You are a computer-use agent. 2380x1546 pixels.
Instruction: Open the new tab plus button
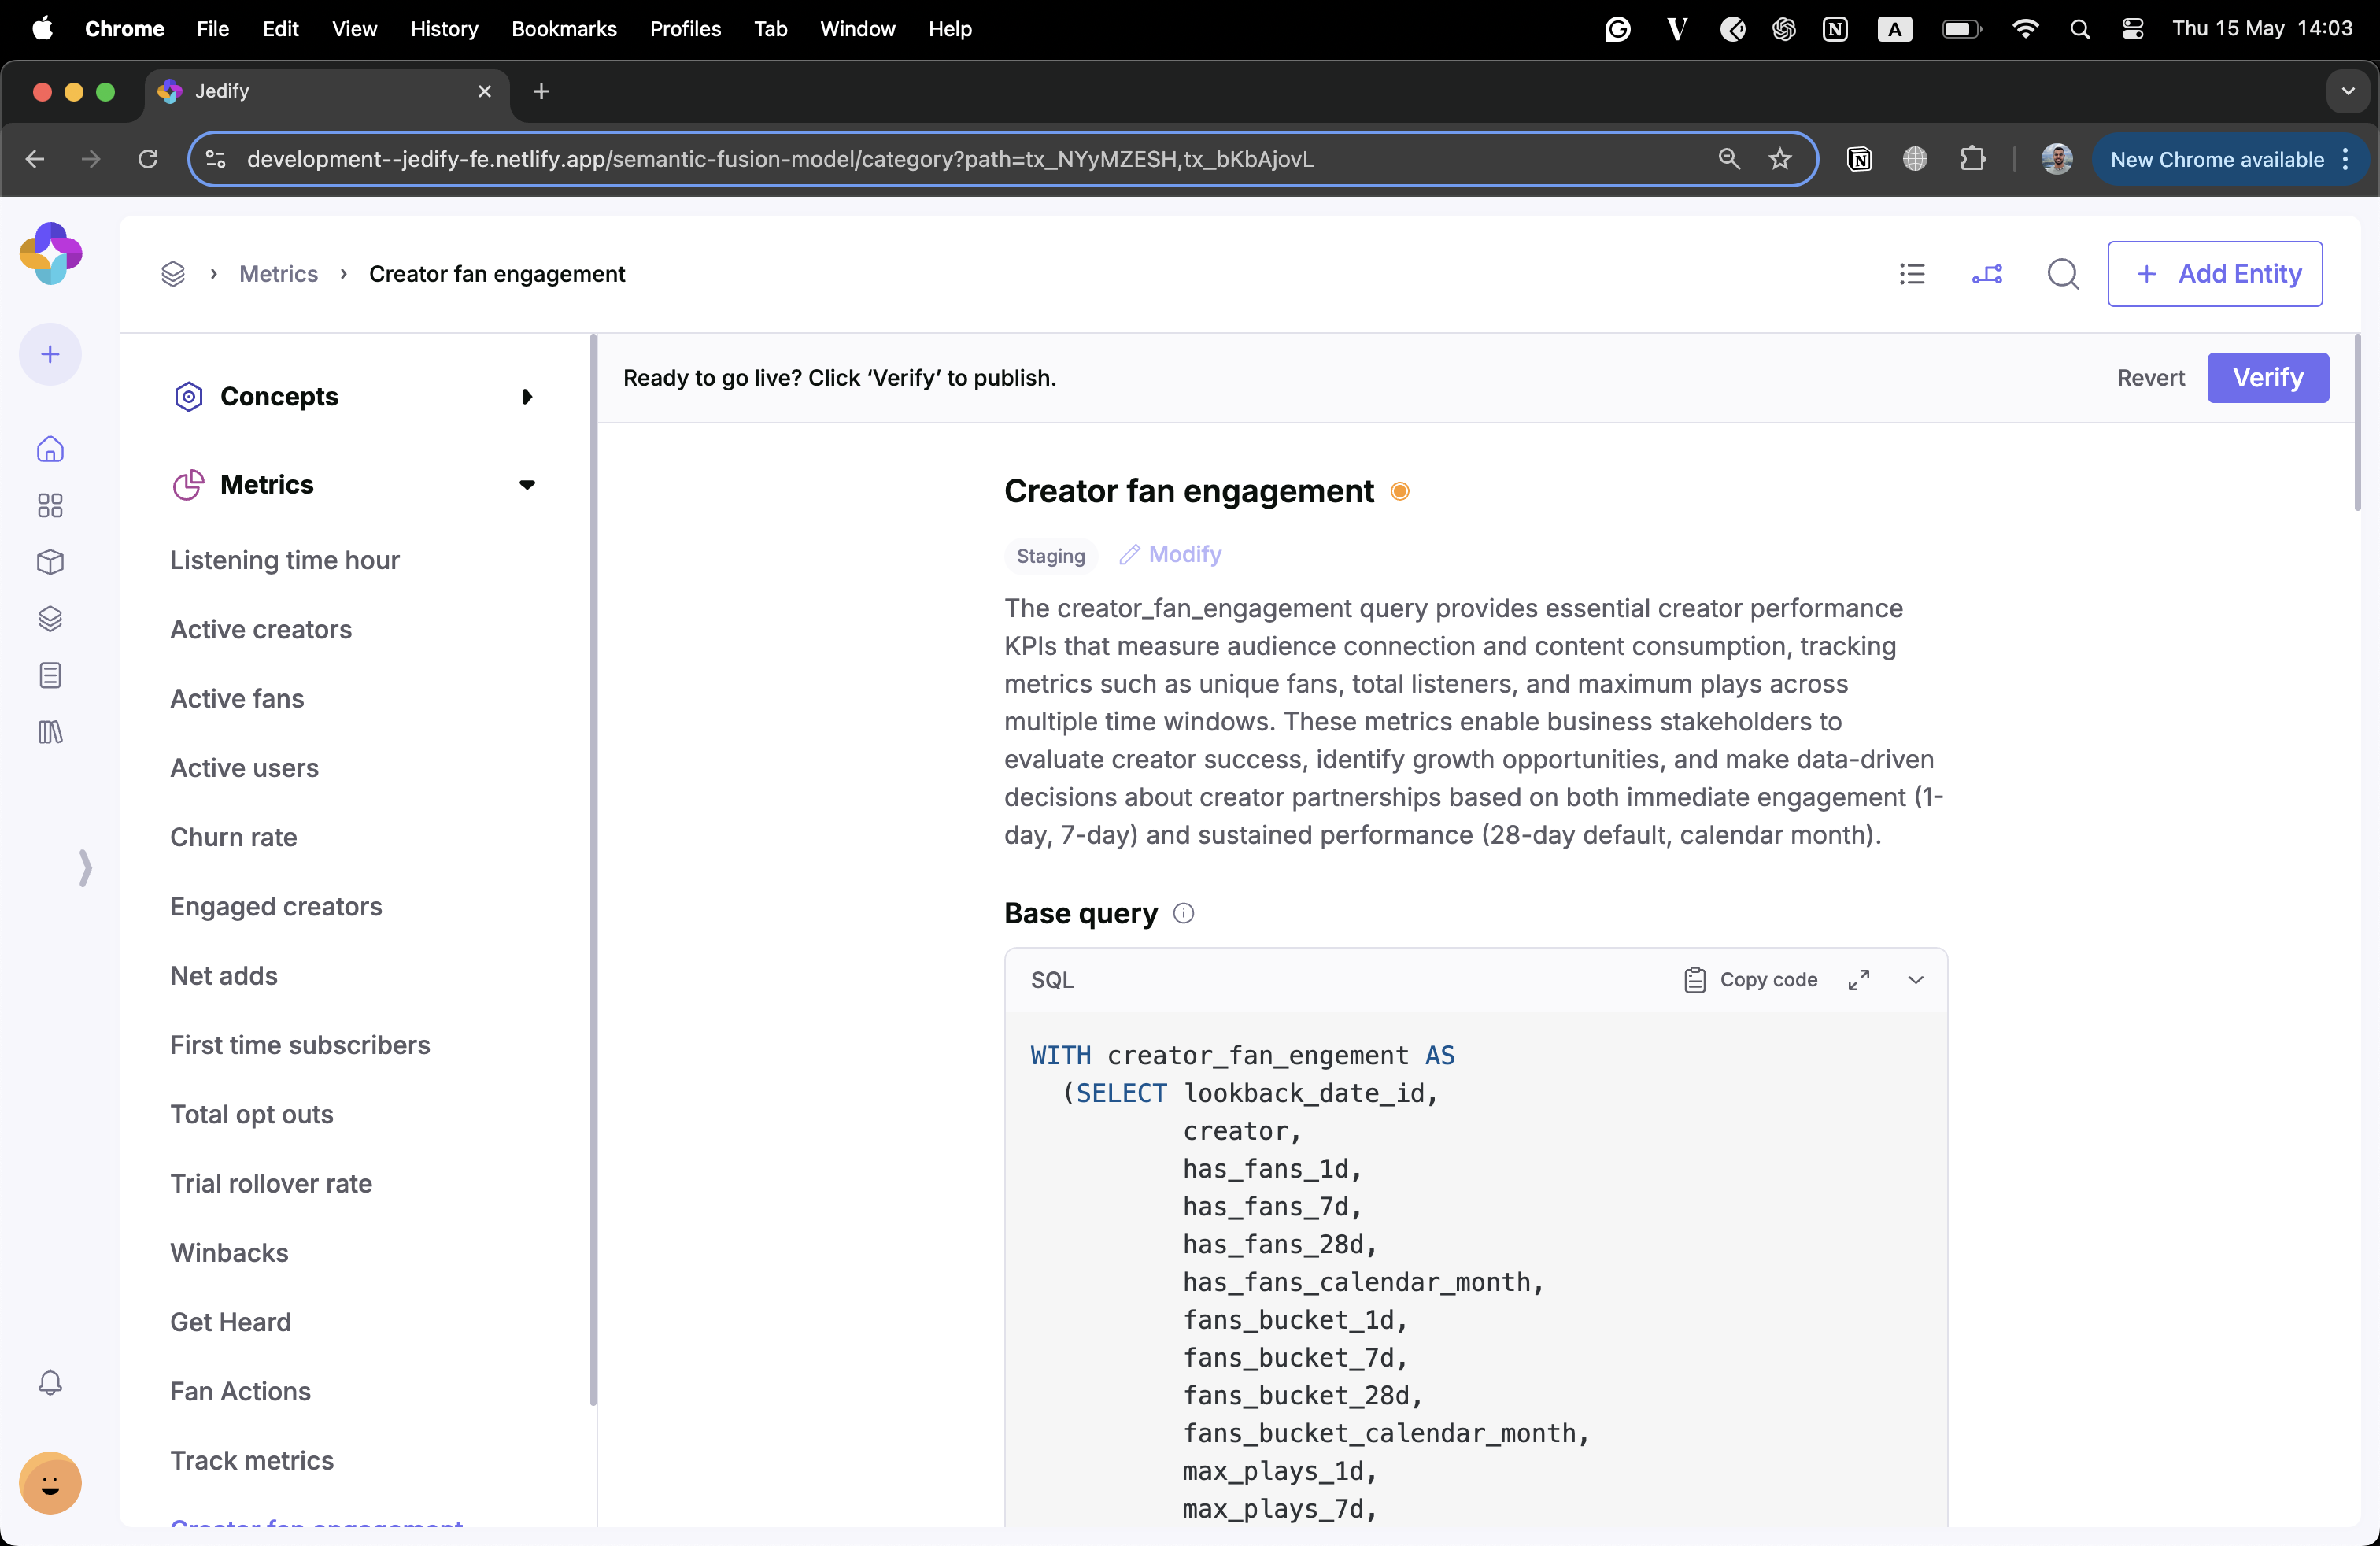coord(541,91)
